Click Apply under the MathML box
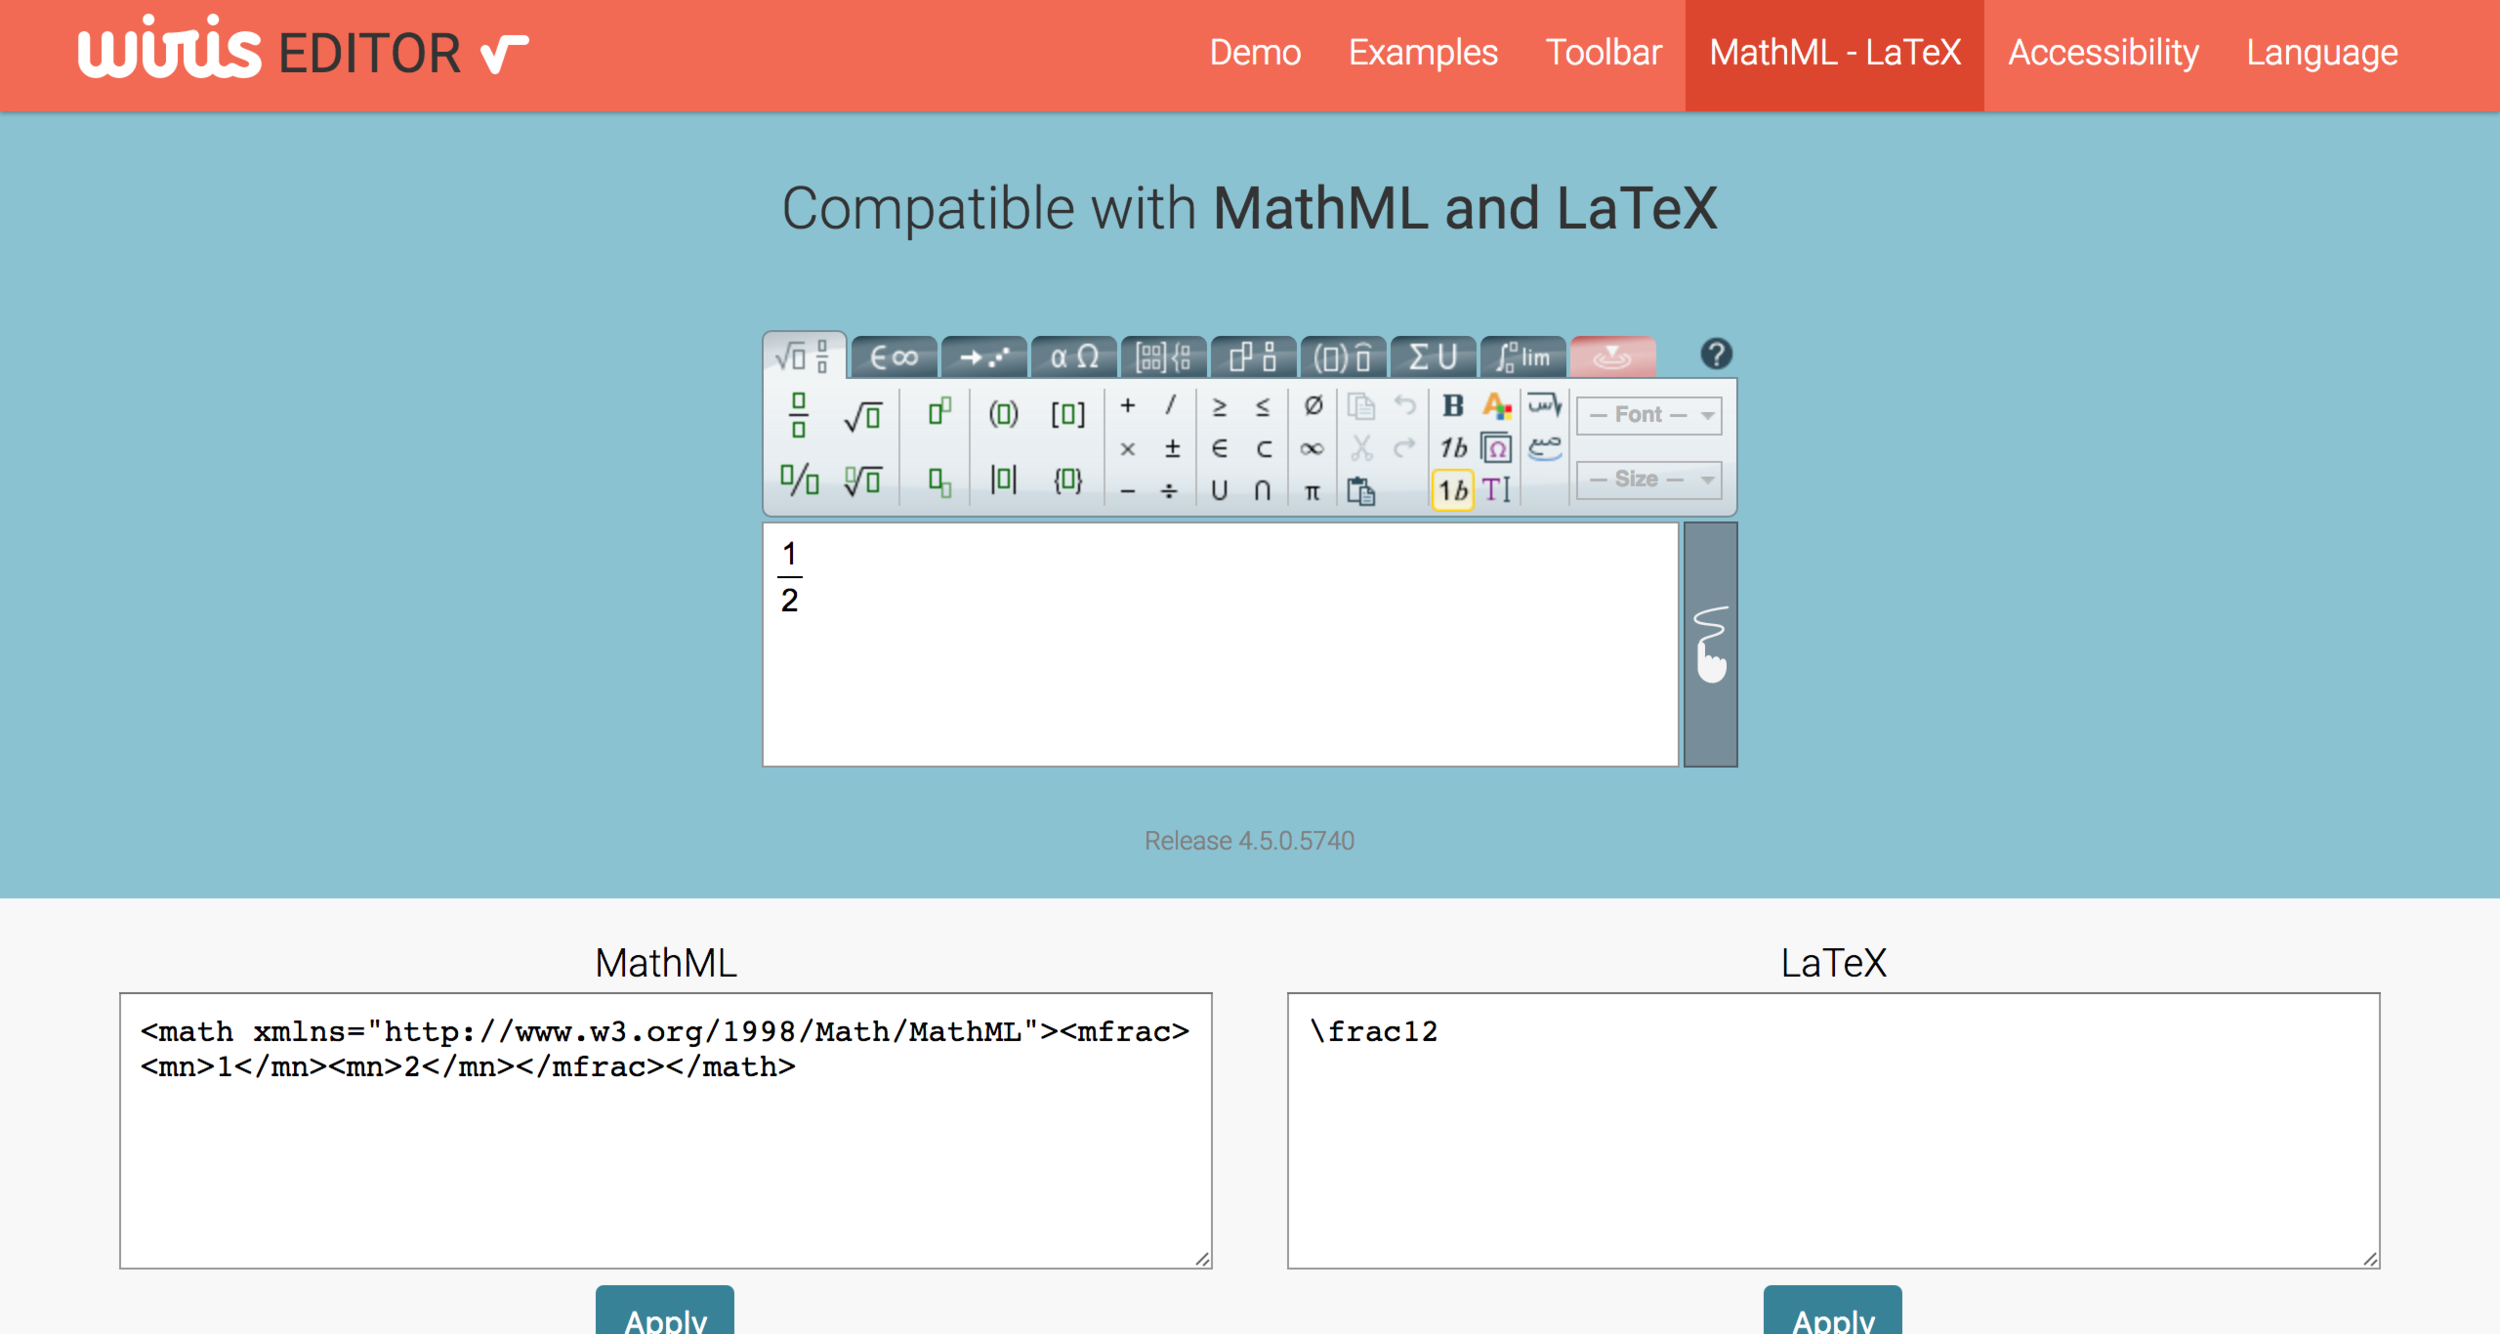This screenshot has width=2500, height=1334. coord(665,1315)
